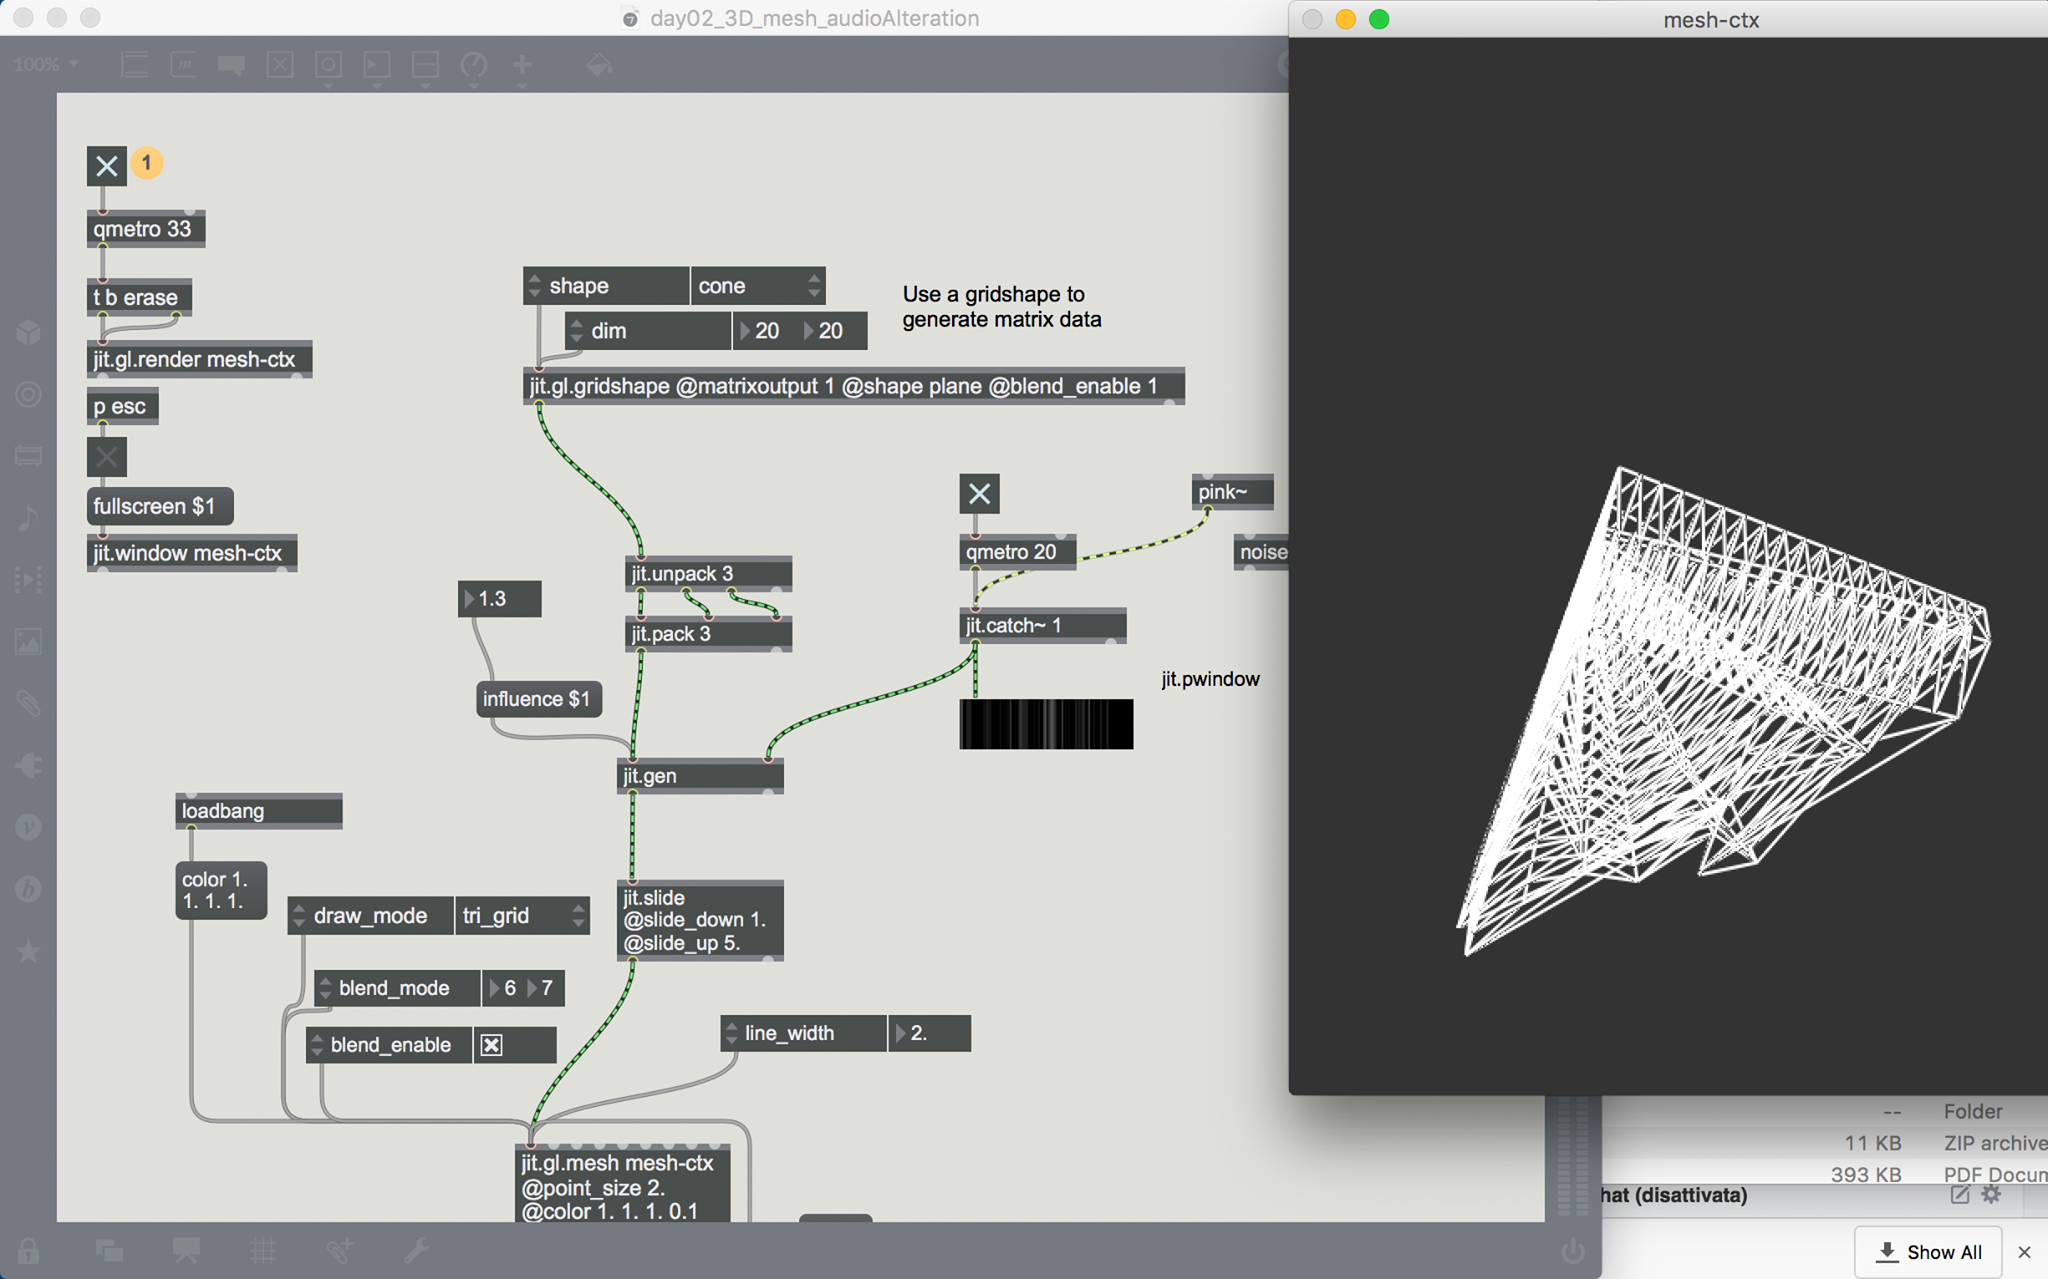The image size is (2048, 1279).
Task: Toggle the X above fullscreen $1
Action: tap(107, 457)
